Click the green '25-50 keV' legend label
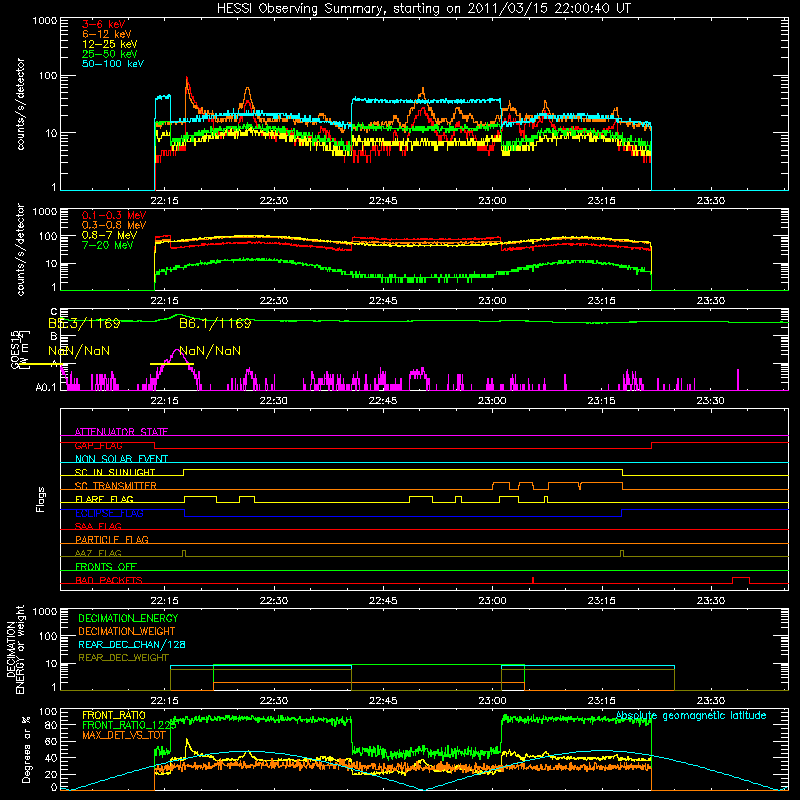 coord(110,54)
